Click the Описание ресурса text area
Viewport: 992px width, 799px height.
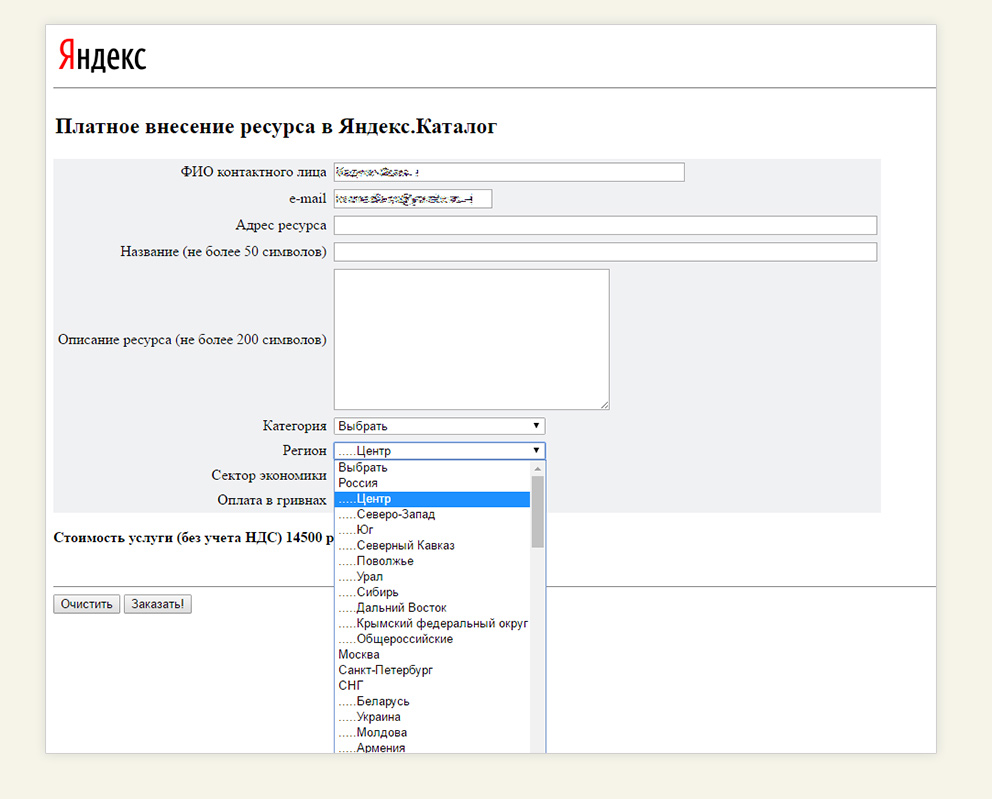pos(471,339)
